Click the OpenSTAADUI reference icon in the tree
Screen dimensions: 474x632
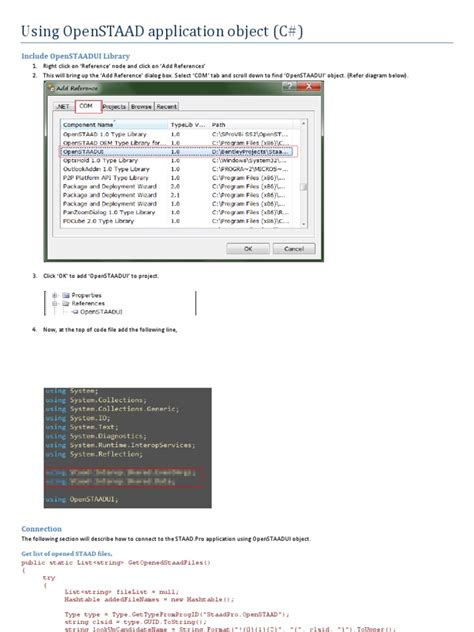tap(75, 312)
